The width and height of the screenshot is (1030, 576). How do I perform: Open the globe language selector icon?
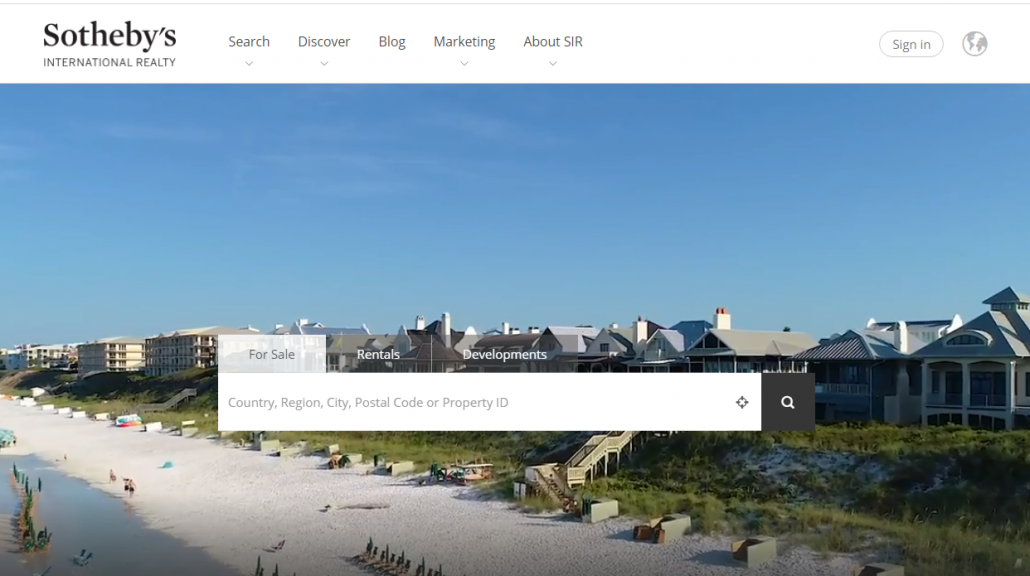tap(975, 44)
